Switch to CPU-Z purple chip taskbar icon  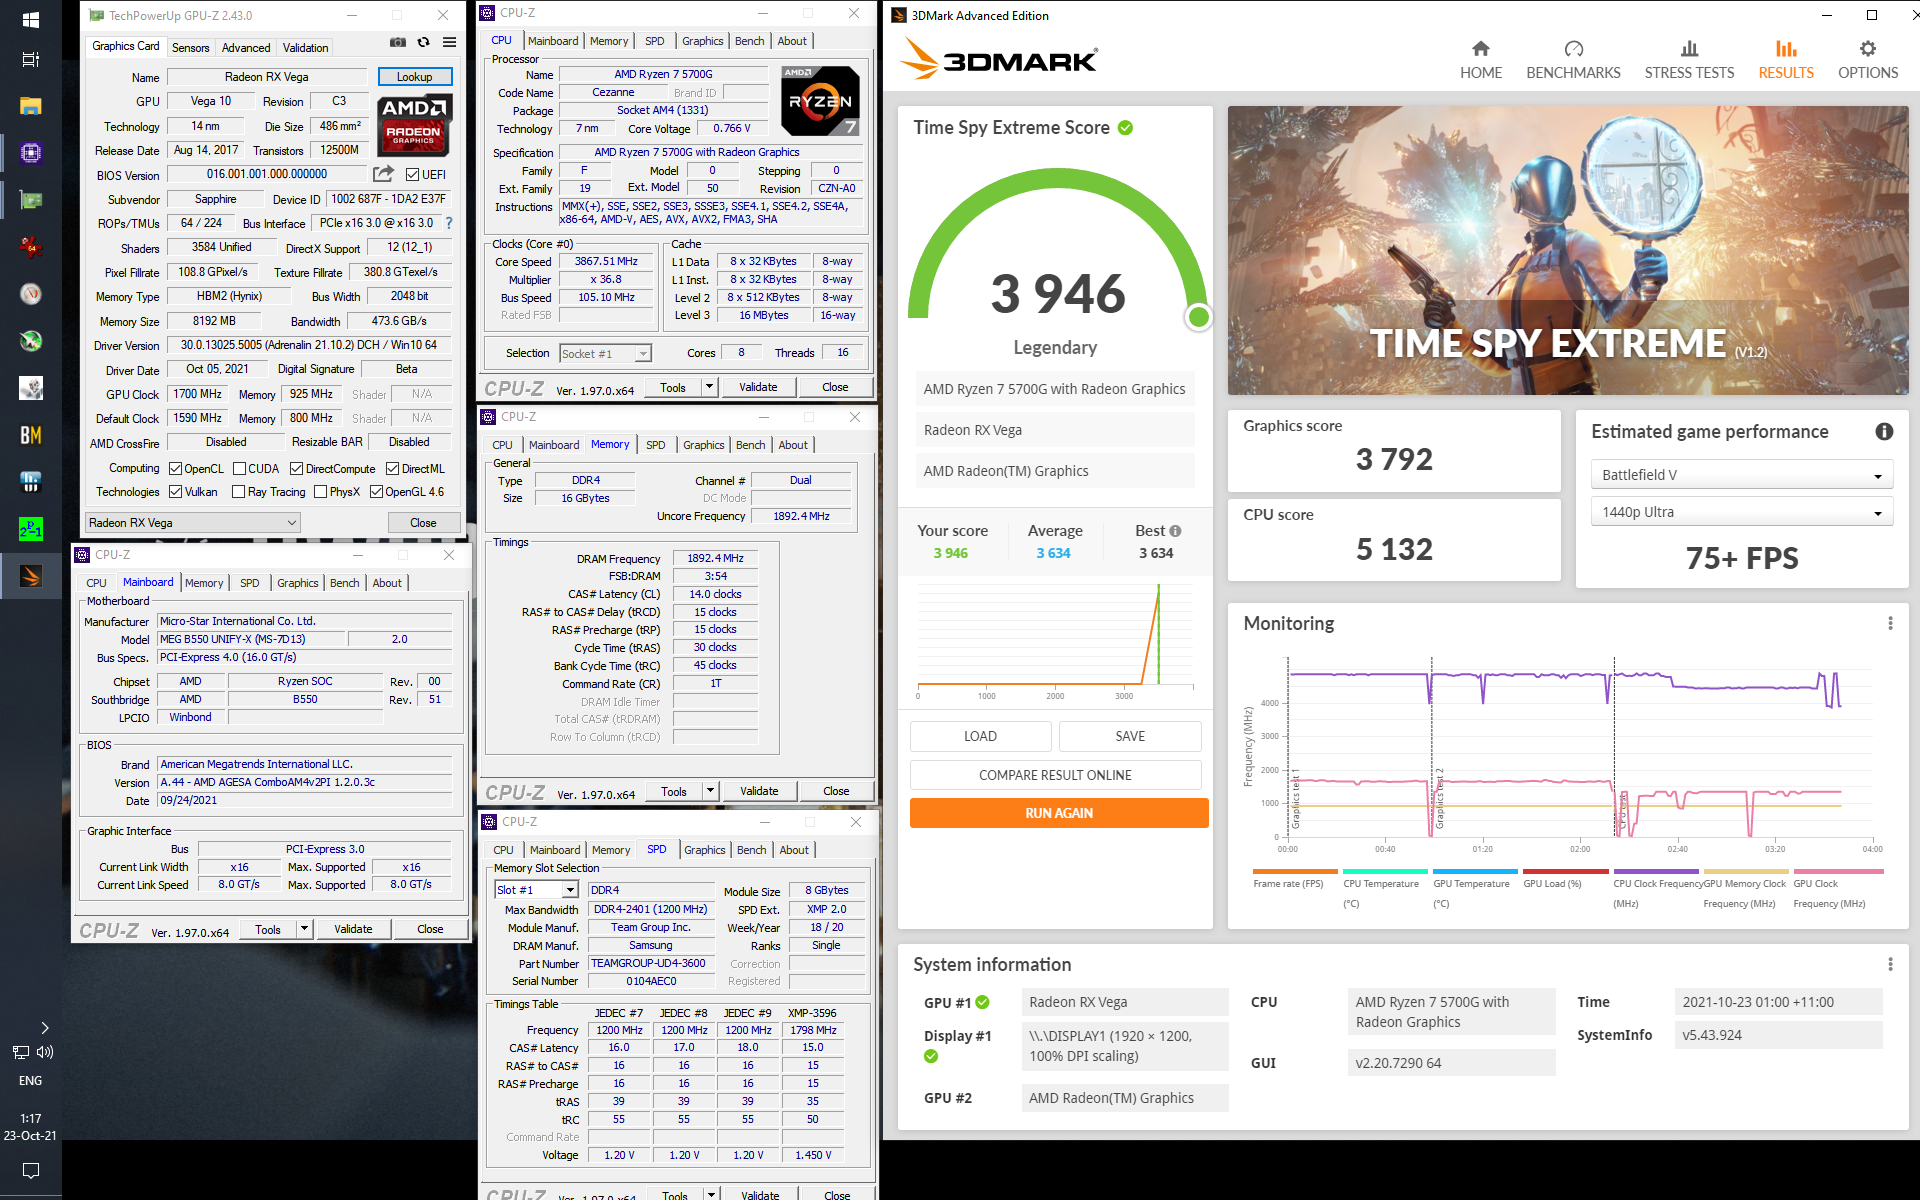click(x=31, y=153)
